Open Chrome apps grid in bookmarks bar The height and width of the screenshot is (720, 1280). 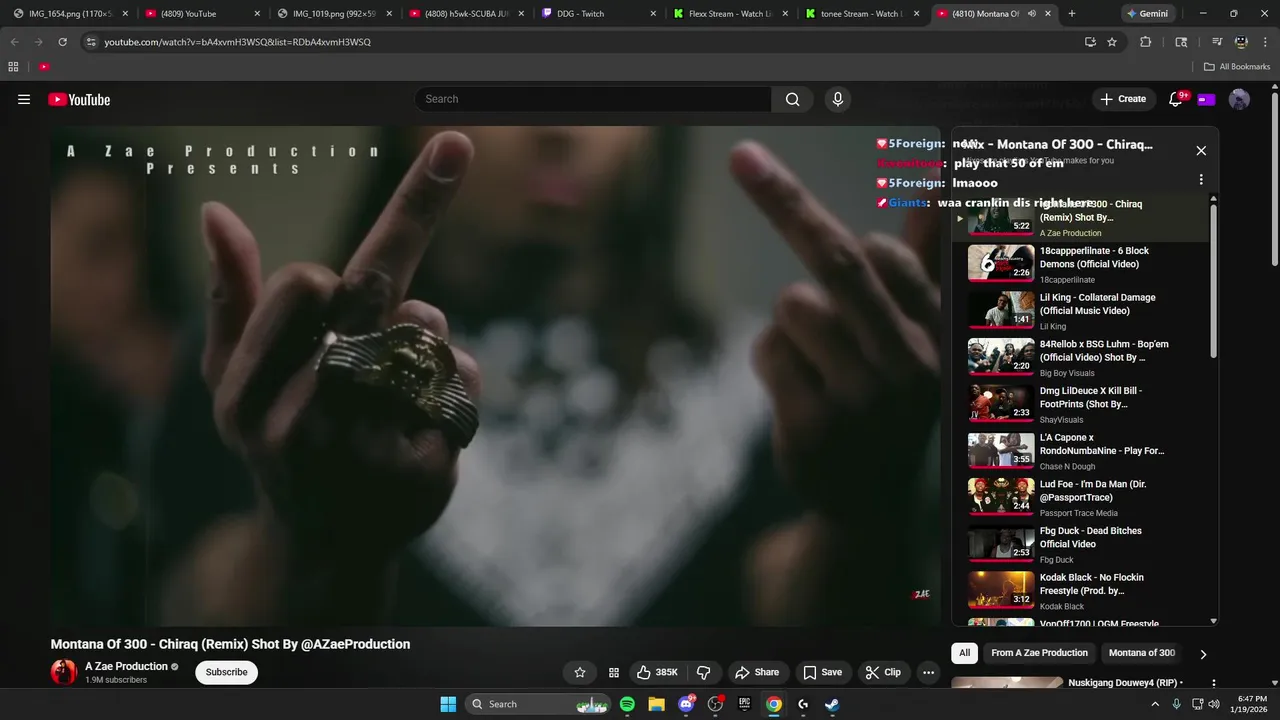[13, 67]
